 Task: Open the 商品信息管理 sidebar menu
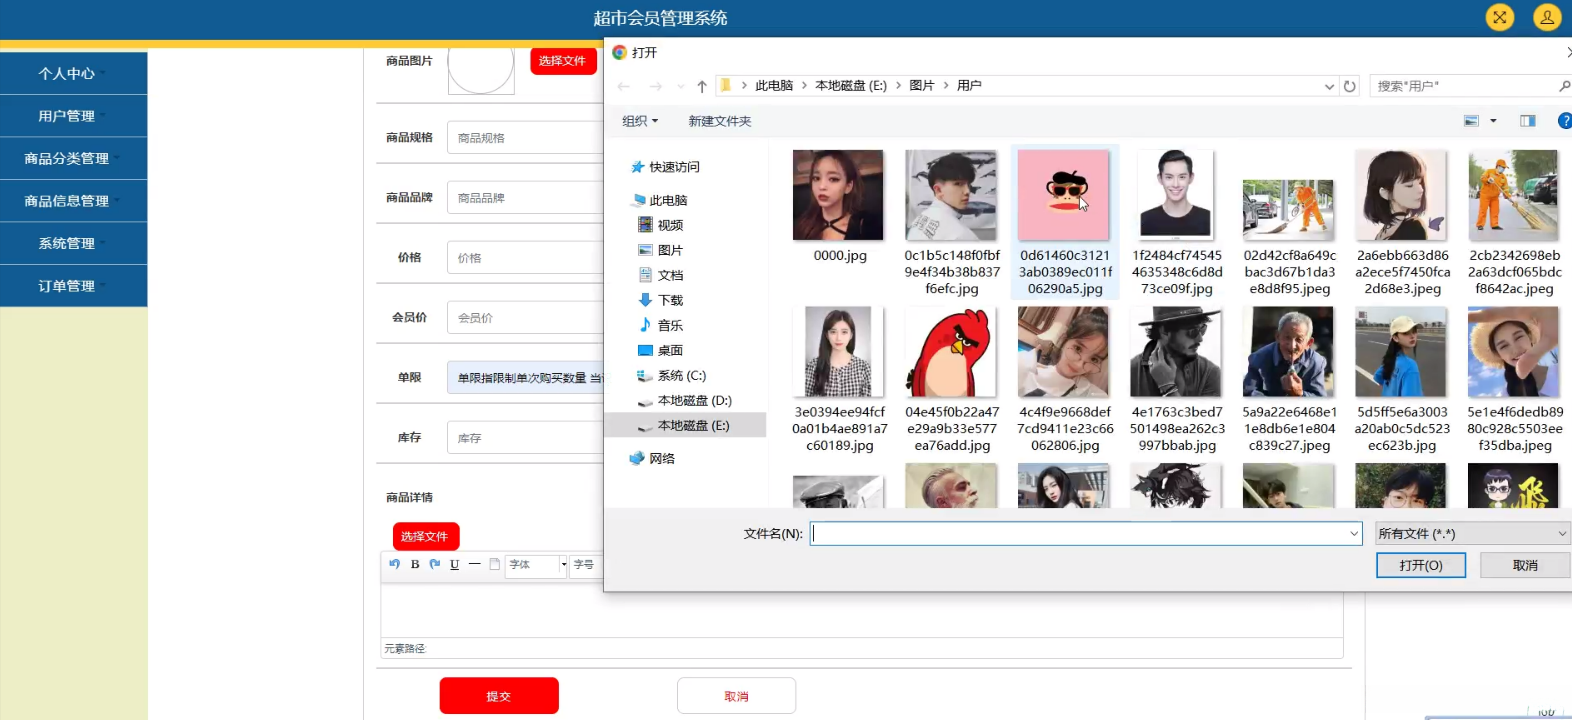74,201
